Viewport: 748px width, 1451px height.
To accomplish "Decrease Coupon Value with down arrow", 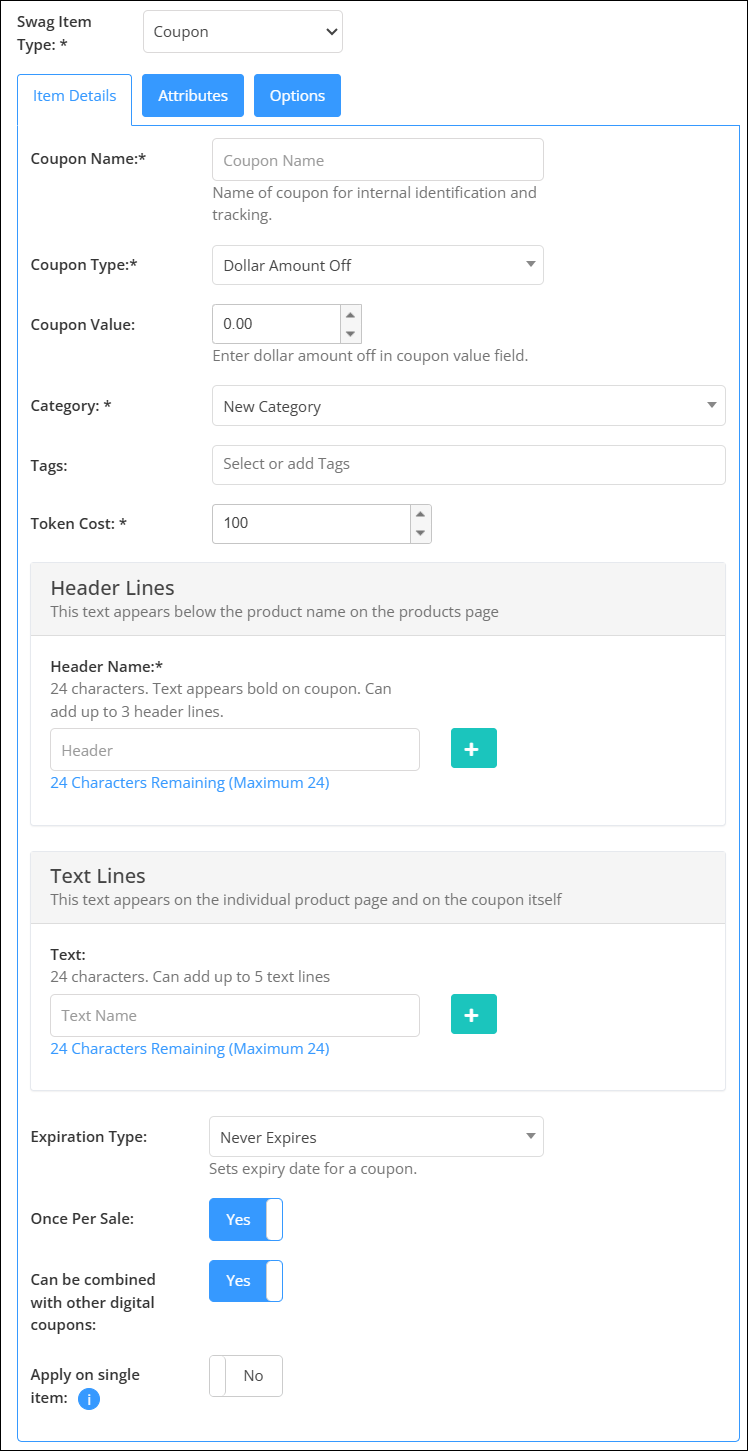I will 351,334.
